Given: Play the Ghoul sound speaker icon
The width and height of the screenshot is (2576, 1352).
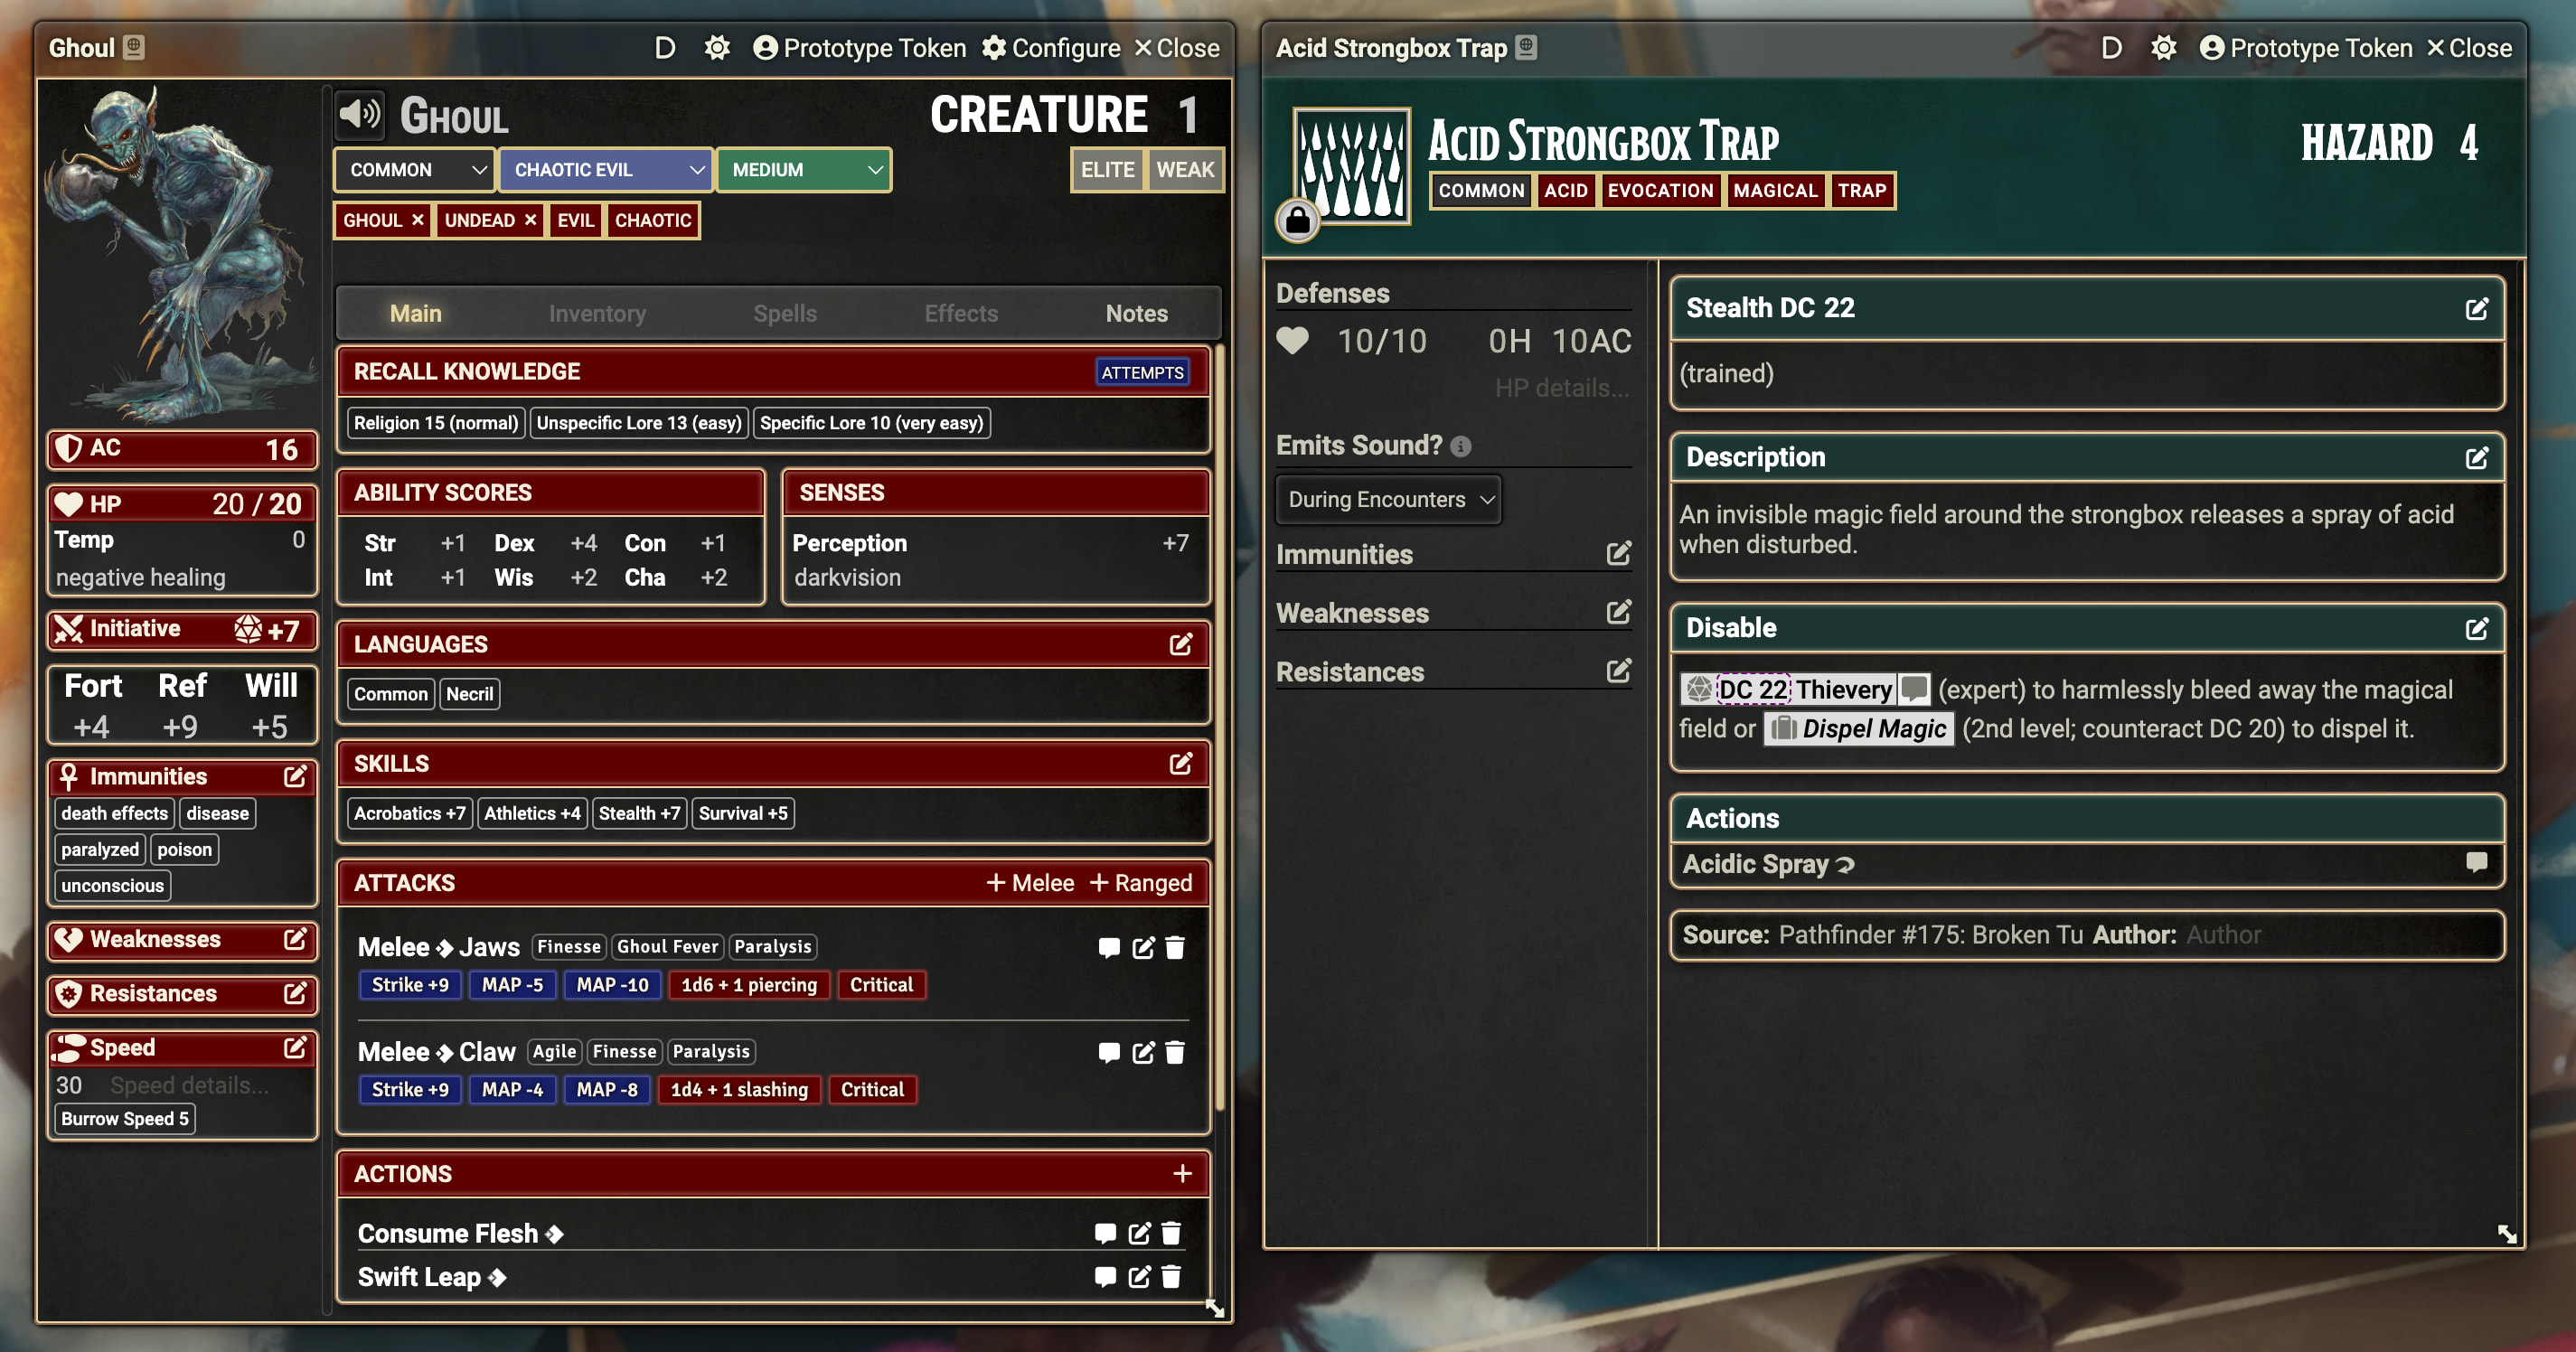Looking at the screenshot, I should (359, 114).
